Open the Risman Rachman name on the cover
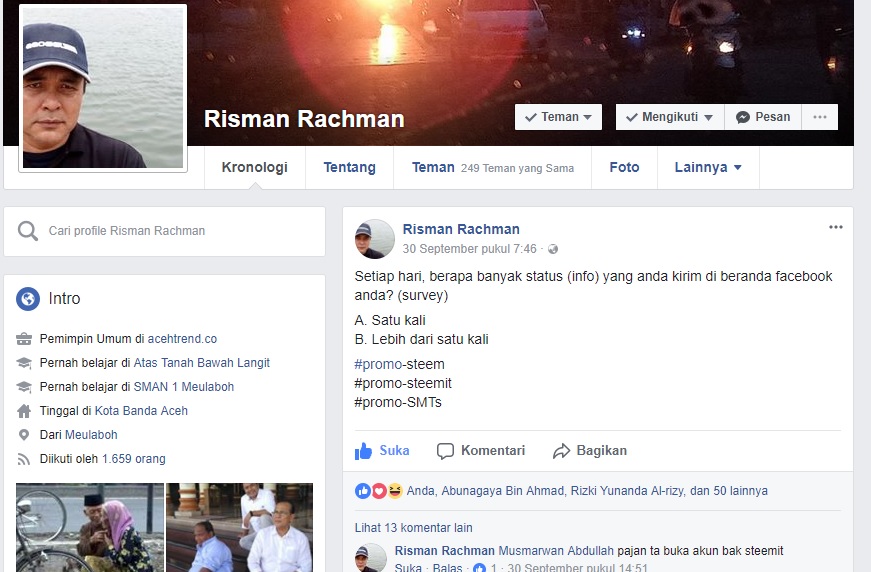Screen dimensions: 871x572 (304, 119)
